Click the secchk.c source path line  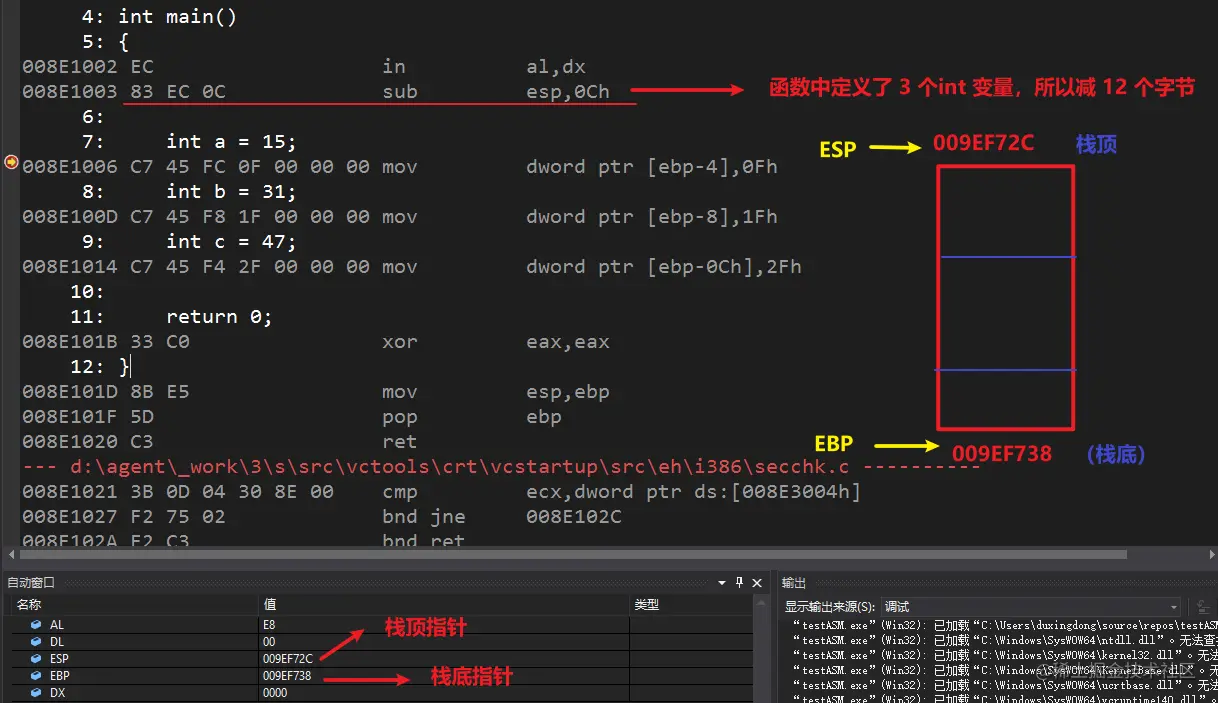(x=500, y=467)
